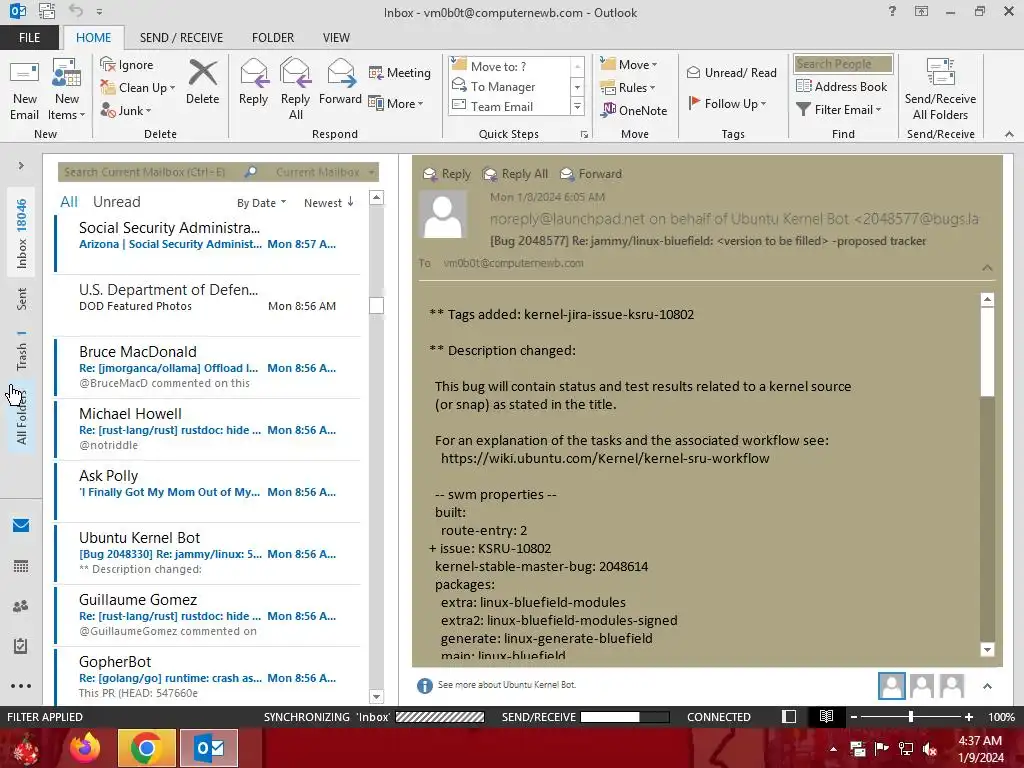Toggle Unread/Read status
Screen dimensions: 1024x768
pyautogui.click(x=731, y=72)
